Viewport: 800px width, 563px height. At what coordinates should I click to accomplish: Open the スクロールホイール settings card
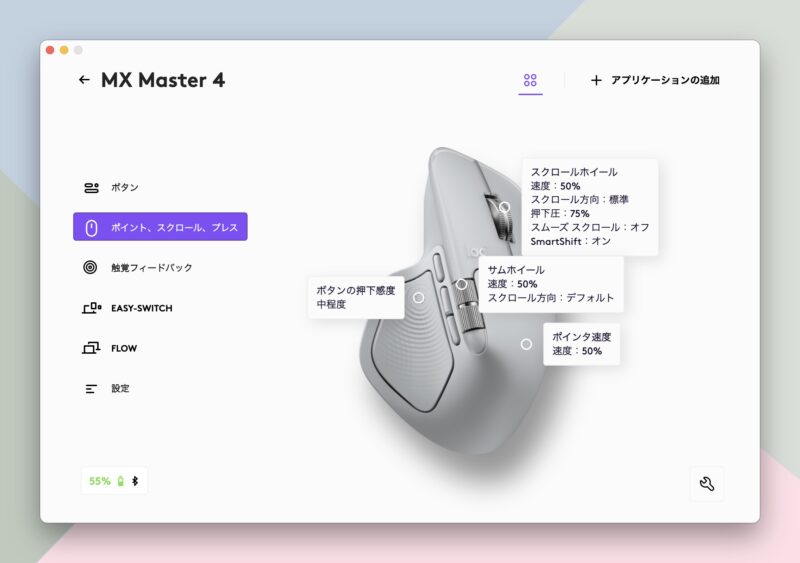coord(589,206)
